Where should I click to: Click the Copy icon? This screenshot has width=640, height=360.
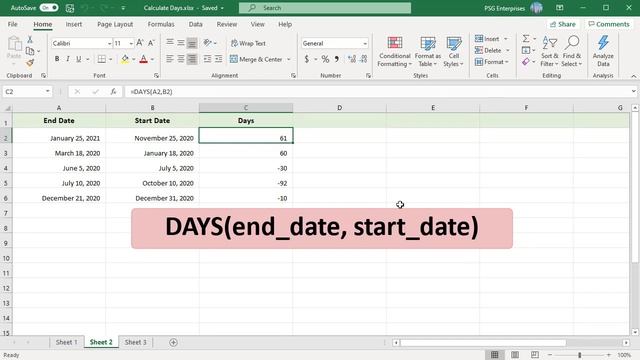tap(30, 51)
